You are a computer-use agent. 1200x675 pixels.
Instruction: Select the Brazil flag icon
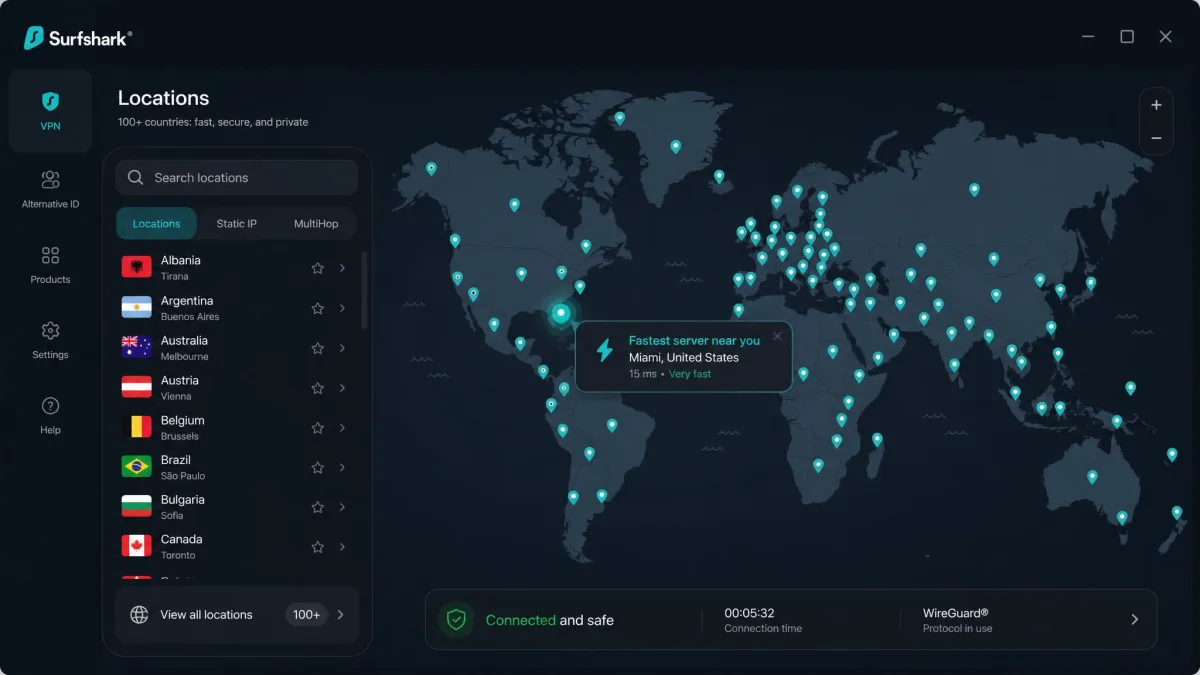[x=136, y=467]
